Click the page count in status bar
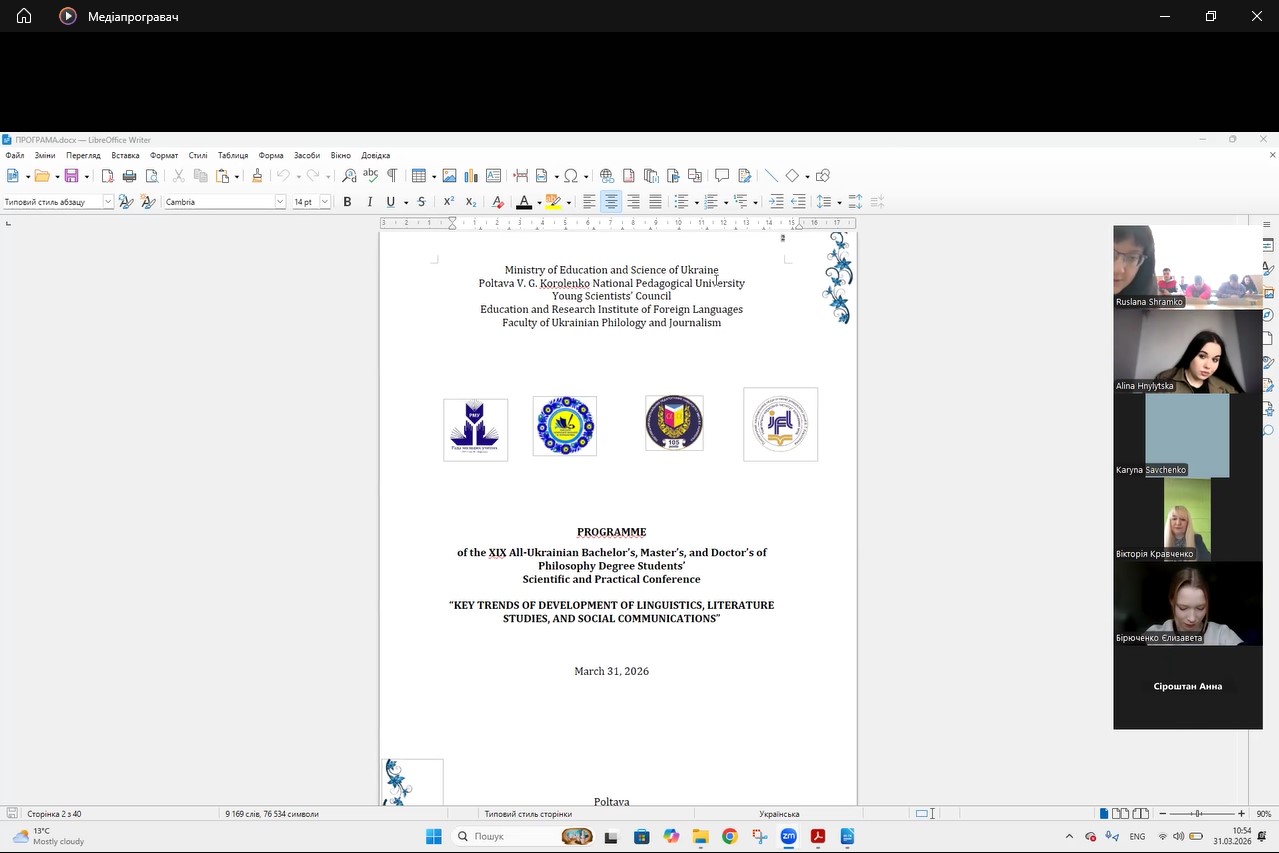 click(x=54, y=814)
